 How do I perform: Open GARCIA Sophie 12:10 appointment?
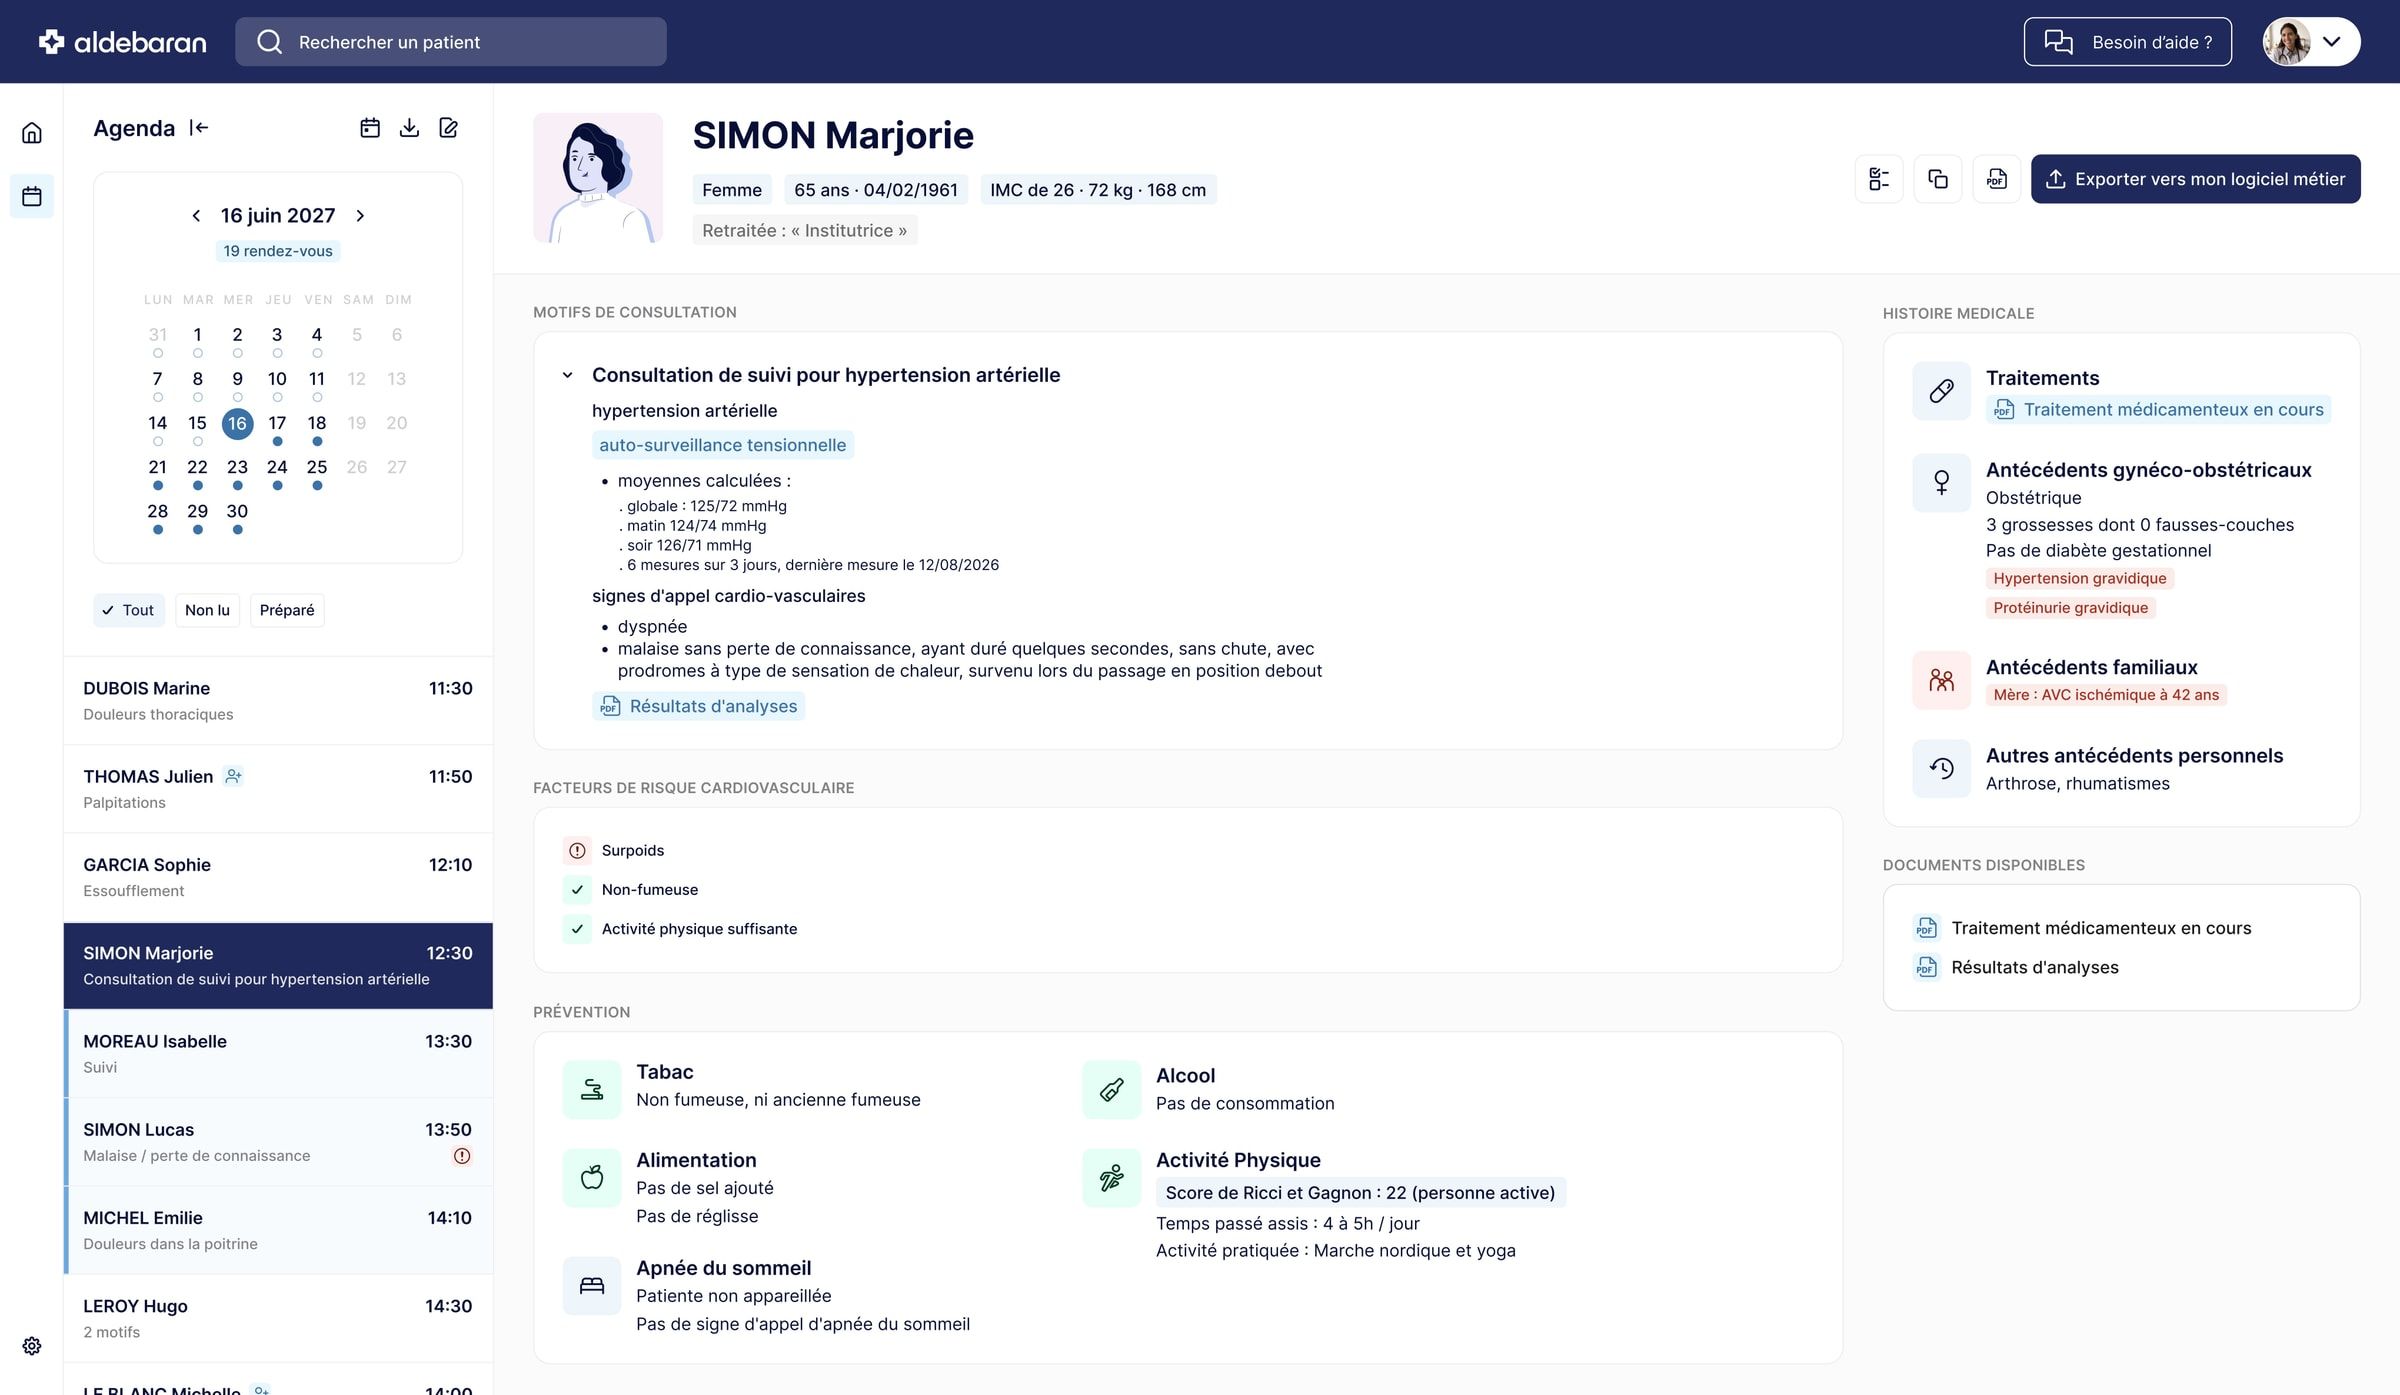278,877
